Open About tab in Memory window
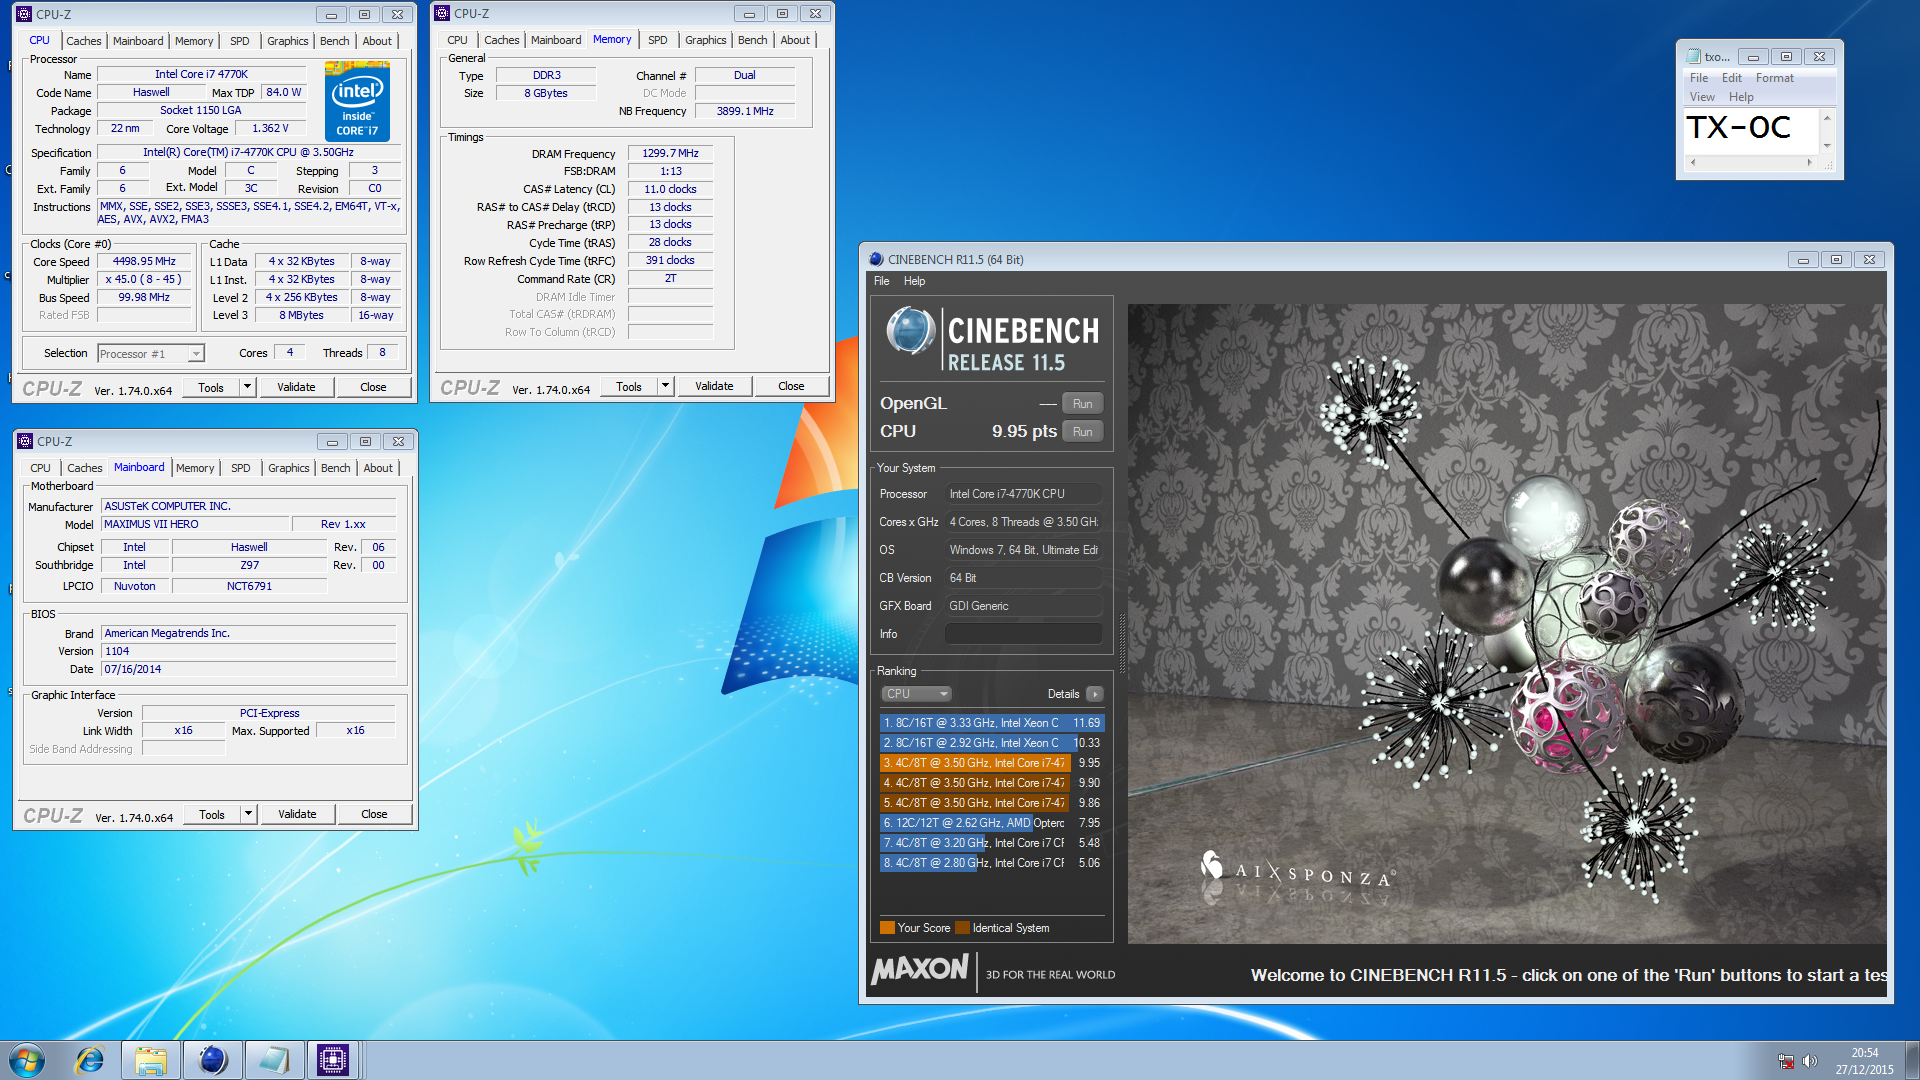 [796, 40]
